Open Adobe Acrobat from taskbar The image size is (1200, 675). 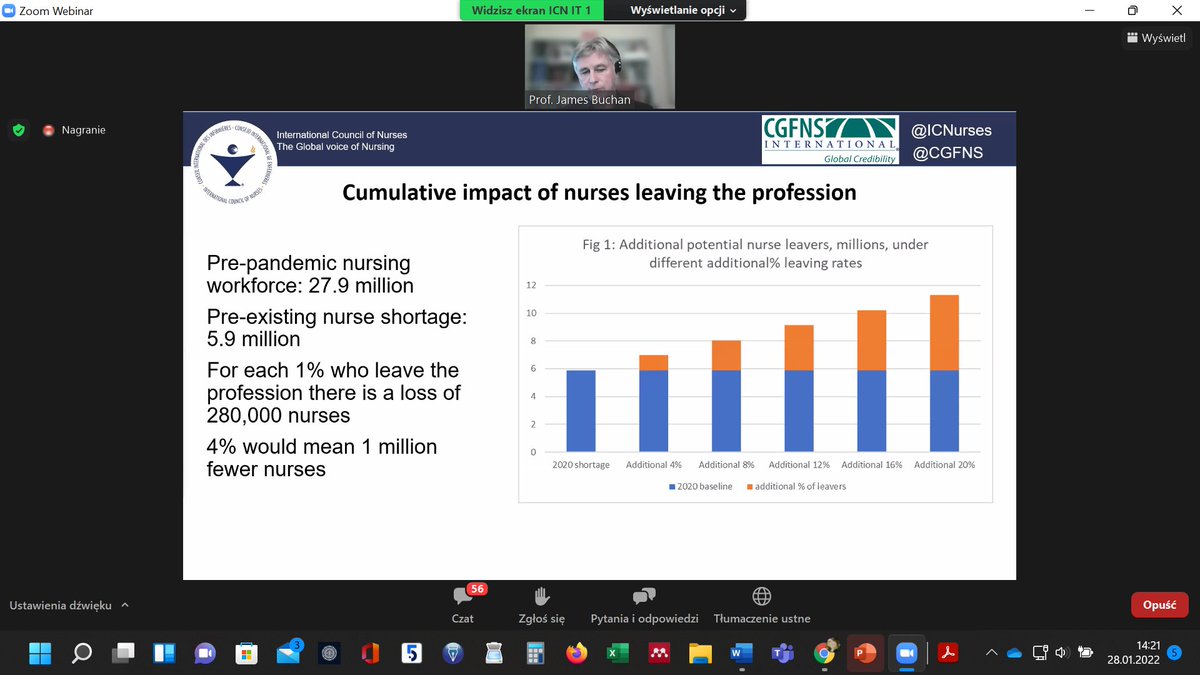(947, 653)
